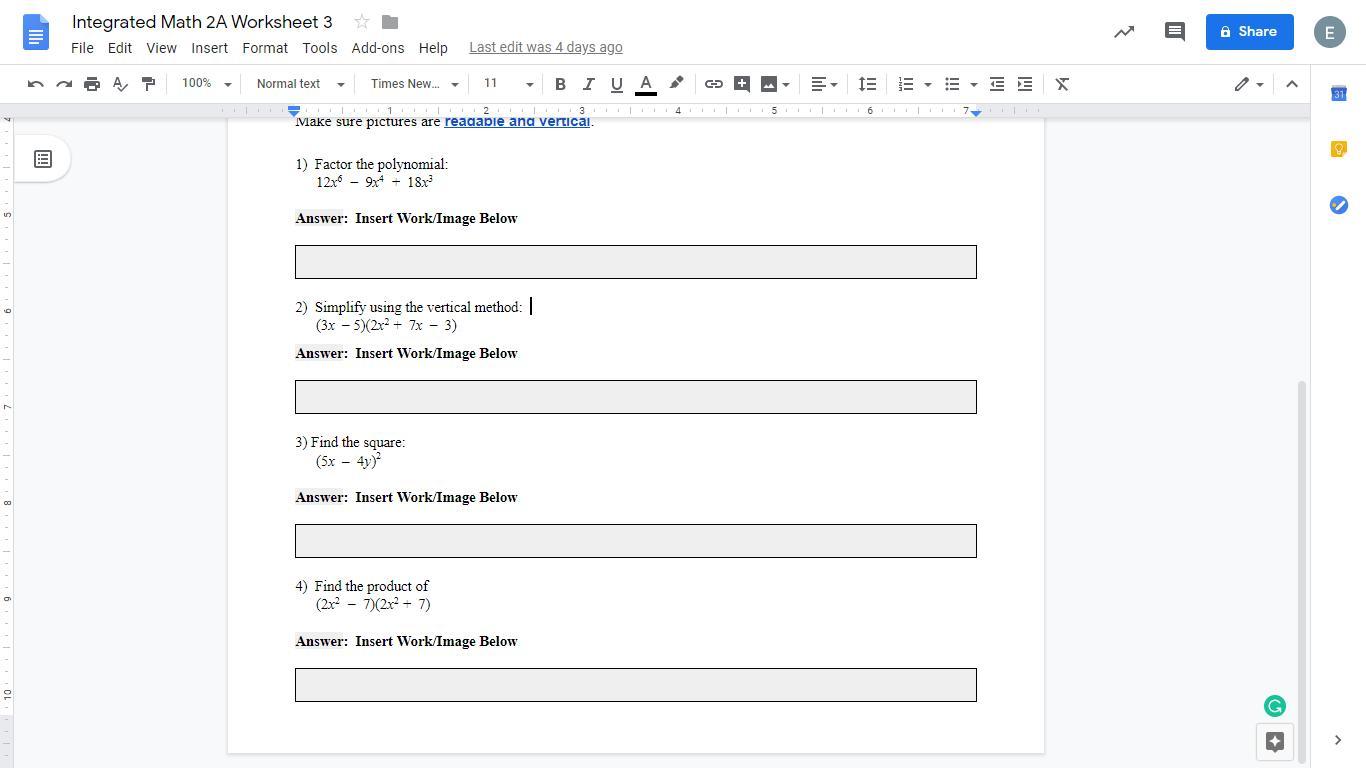
Task: Click the right margin marker on the ruler
Action: 976,113
